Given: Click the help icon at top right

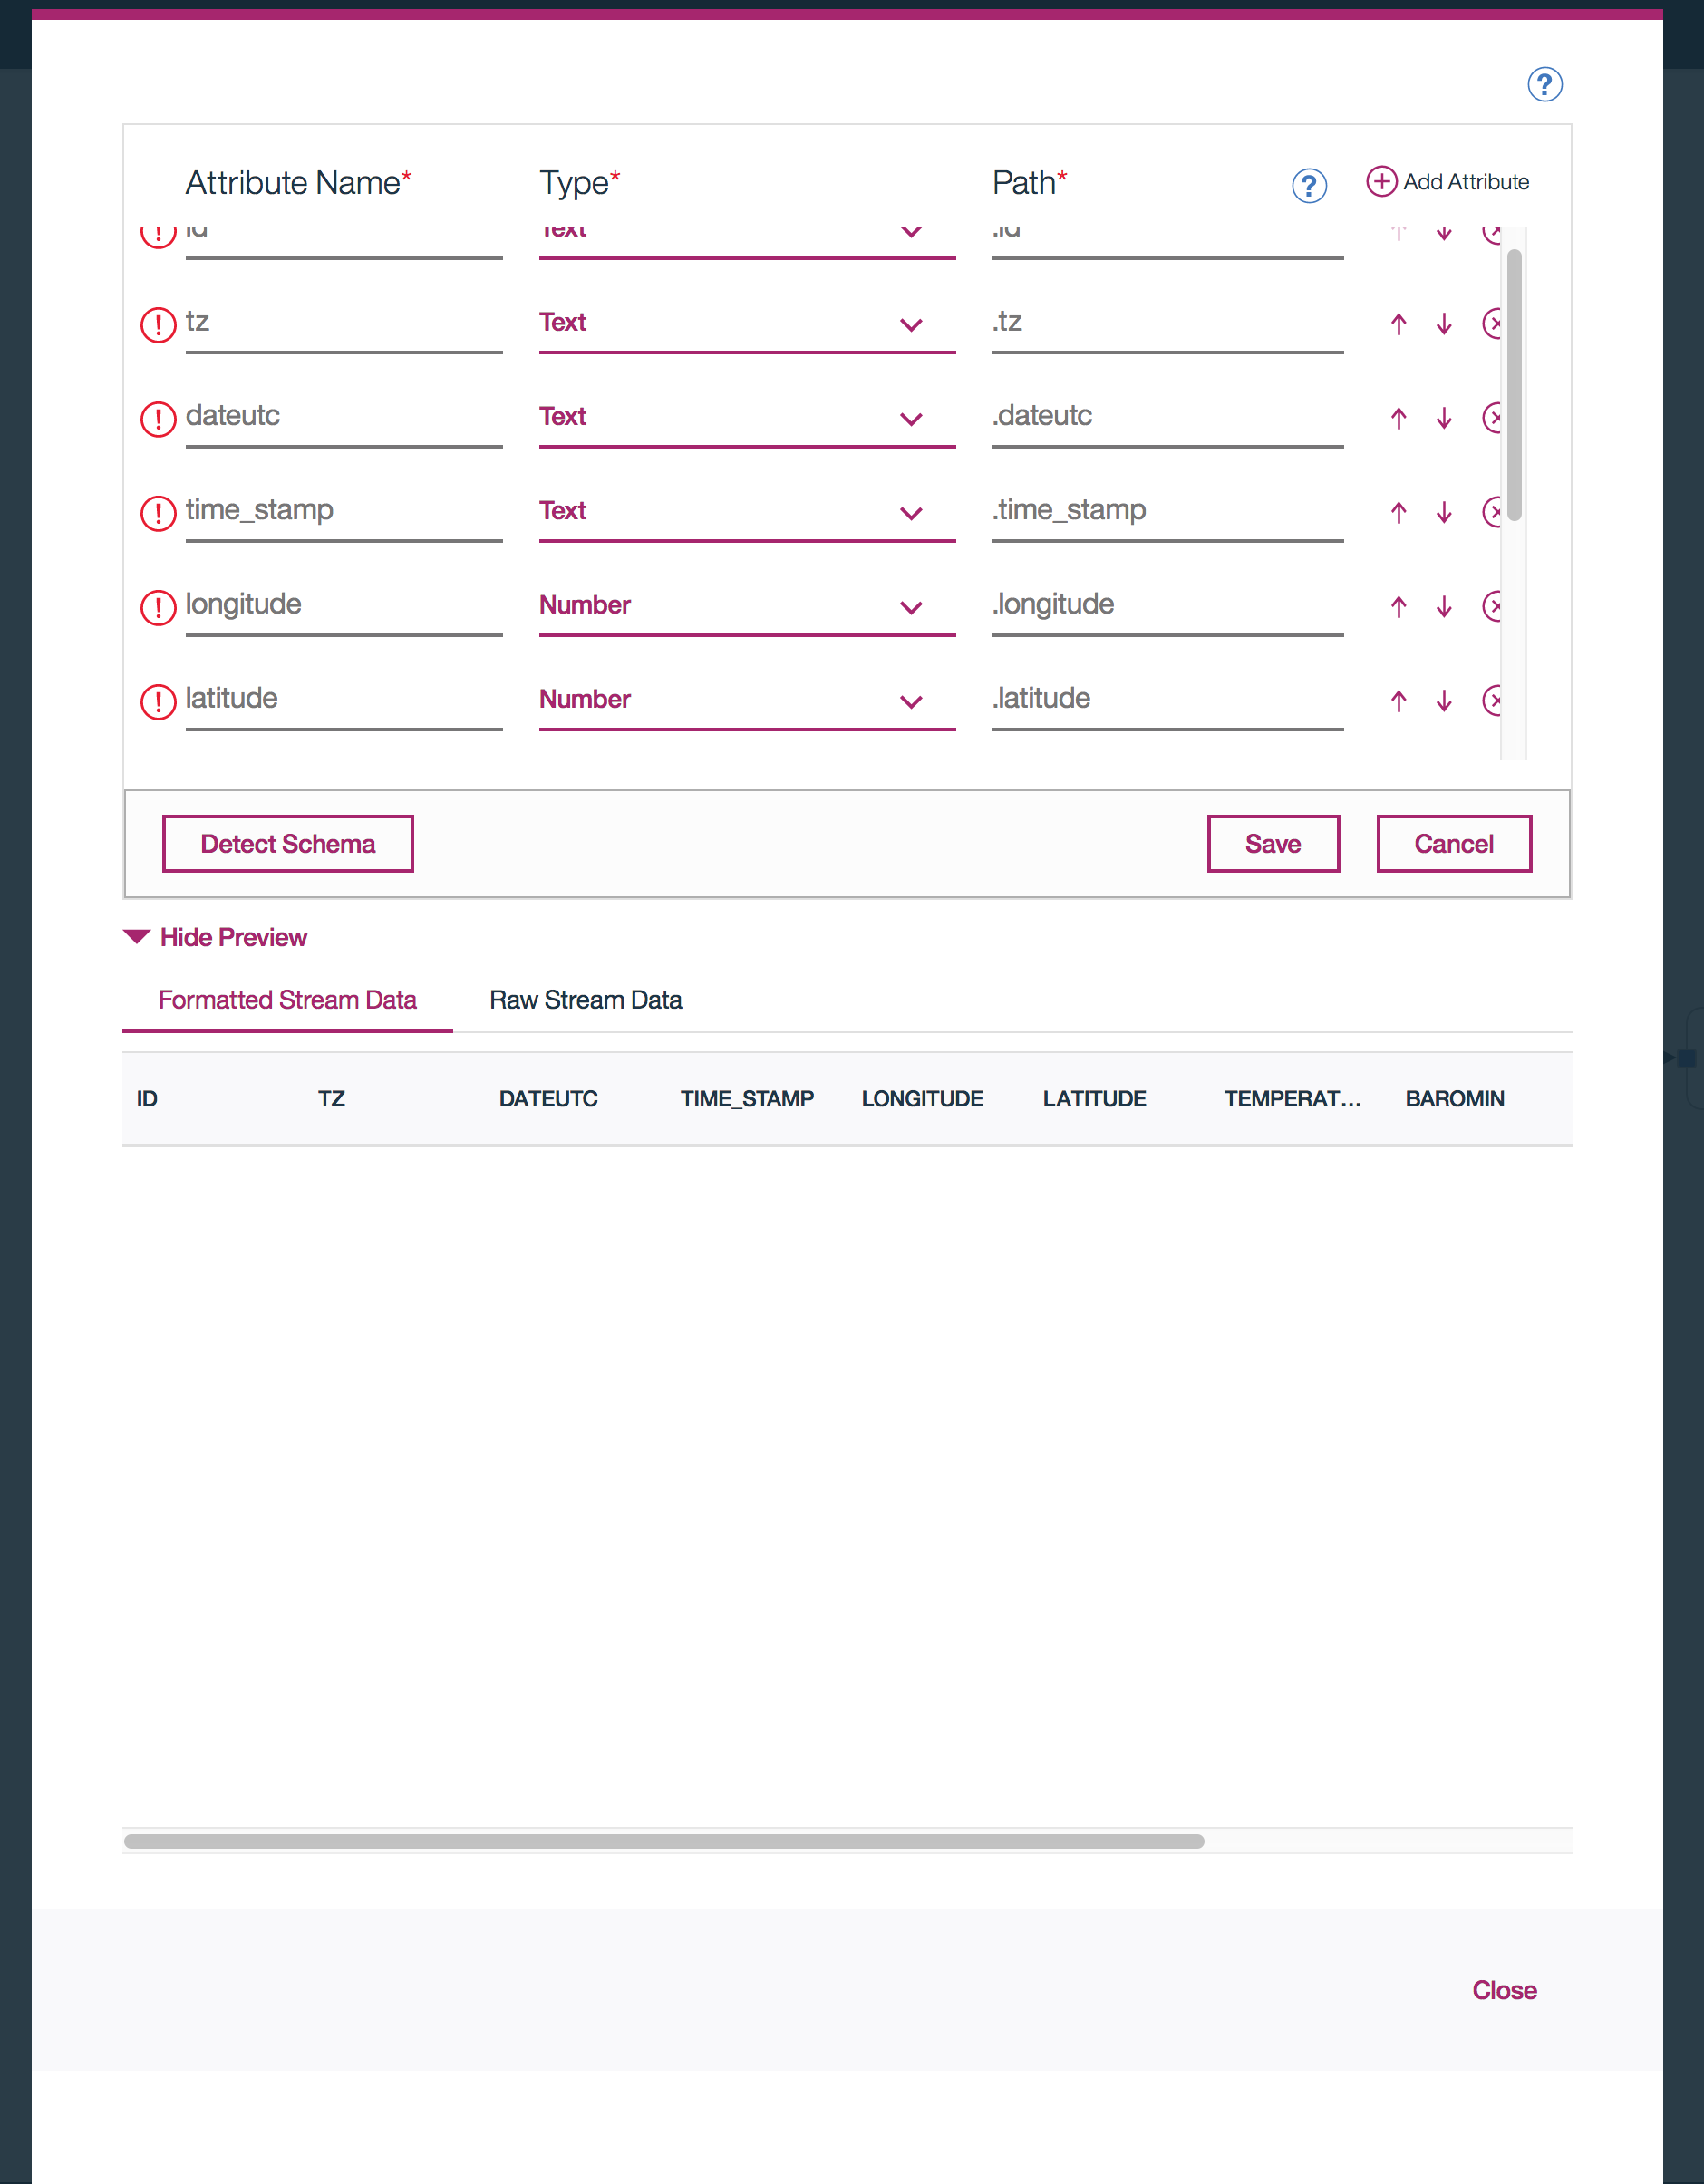Looking at the screenshot, I should [x=1544, y=85].
